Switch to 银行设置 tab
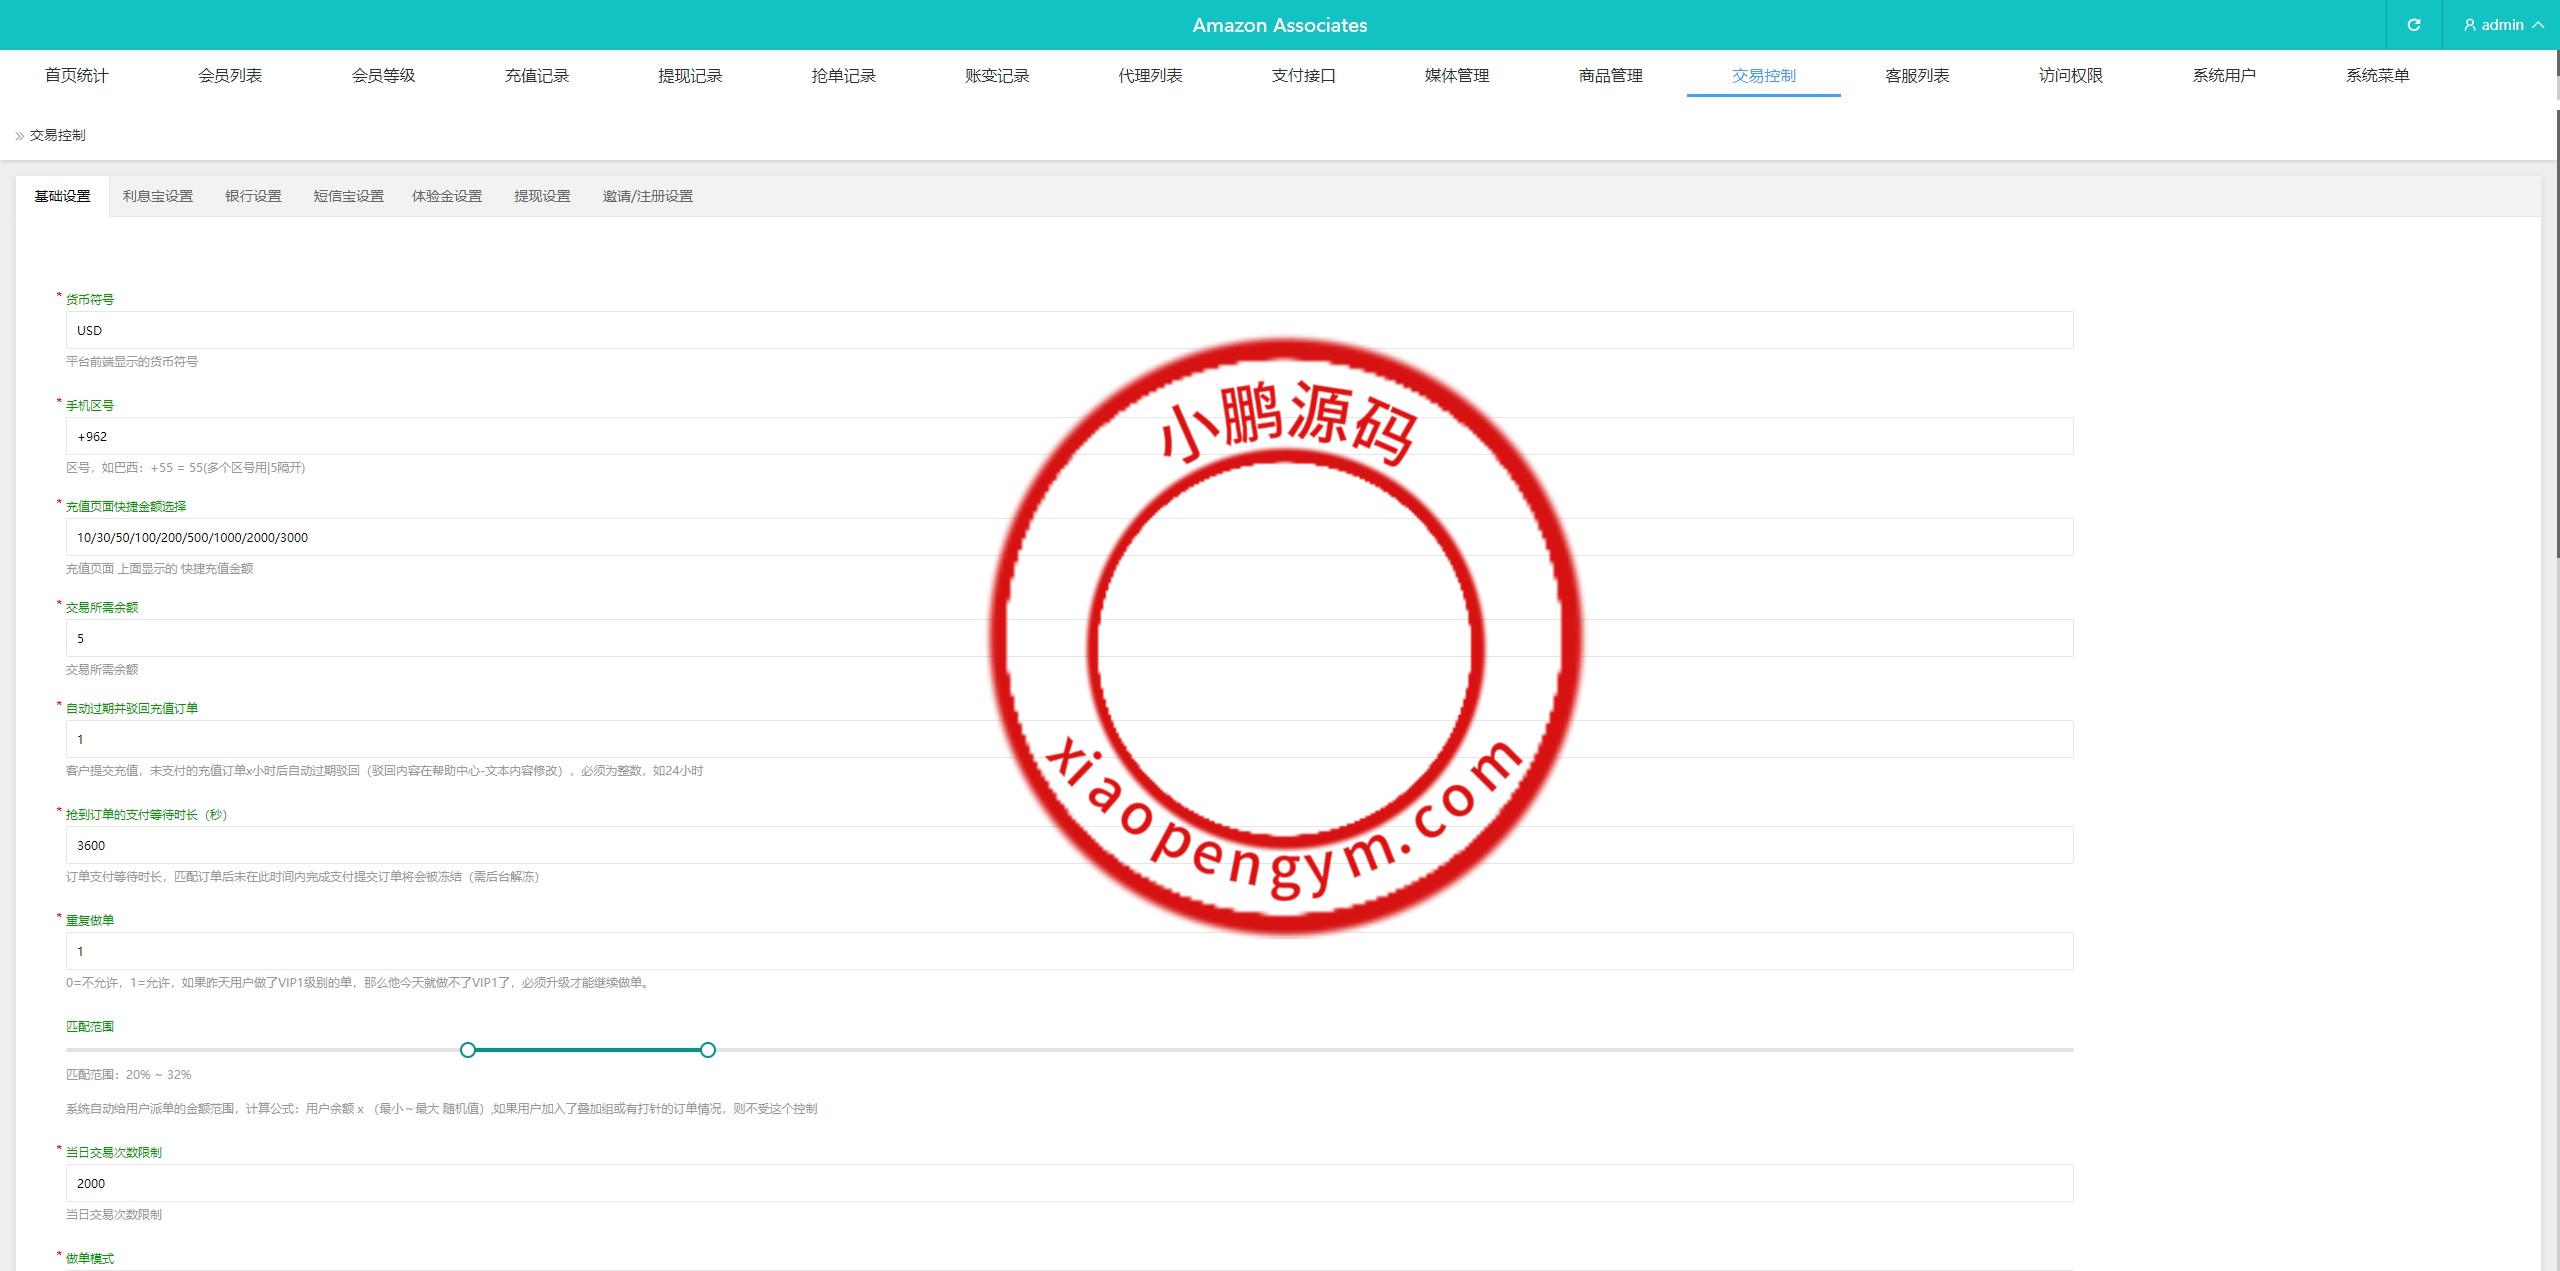The width and height of the screenshot is (2560, 1271). [x=253, y=196]
